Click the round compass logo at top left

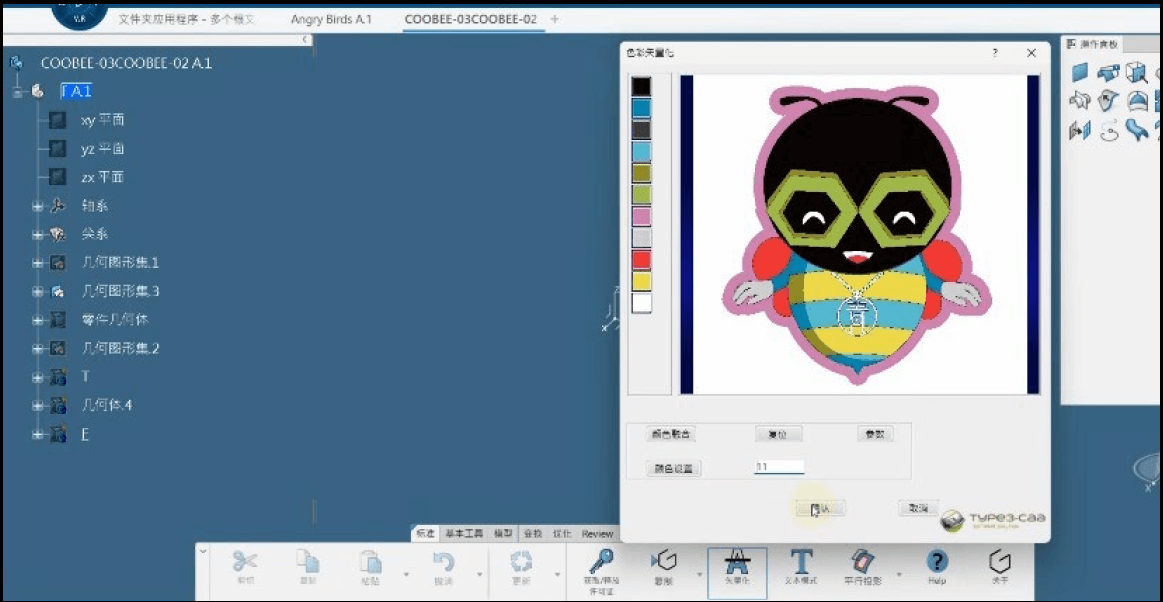click(79, 11)
